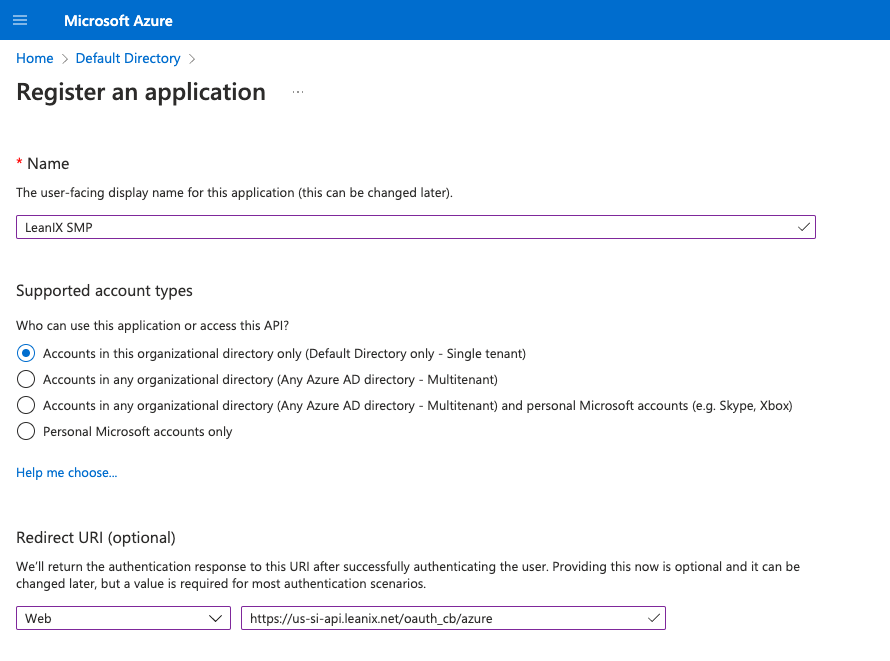The image size is (890, 661).
Task: Open the ellipsis more-options next to page title
Action: click(298, 92)
